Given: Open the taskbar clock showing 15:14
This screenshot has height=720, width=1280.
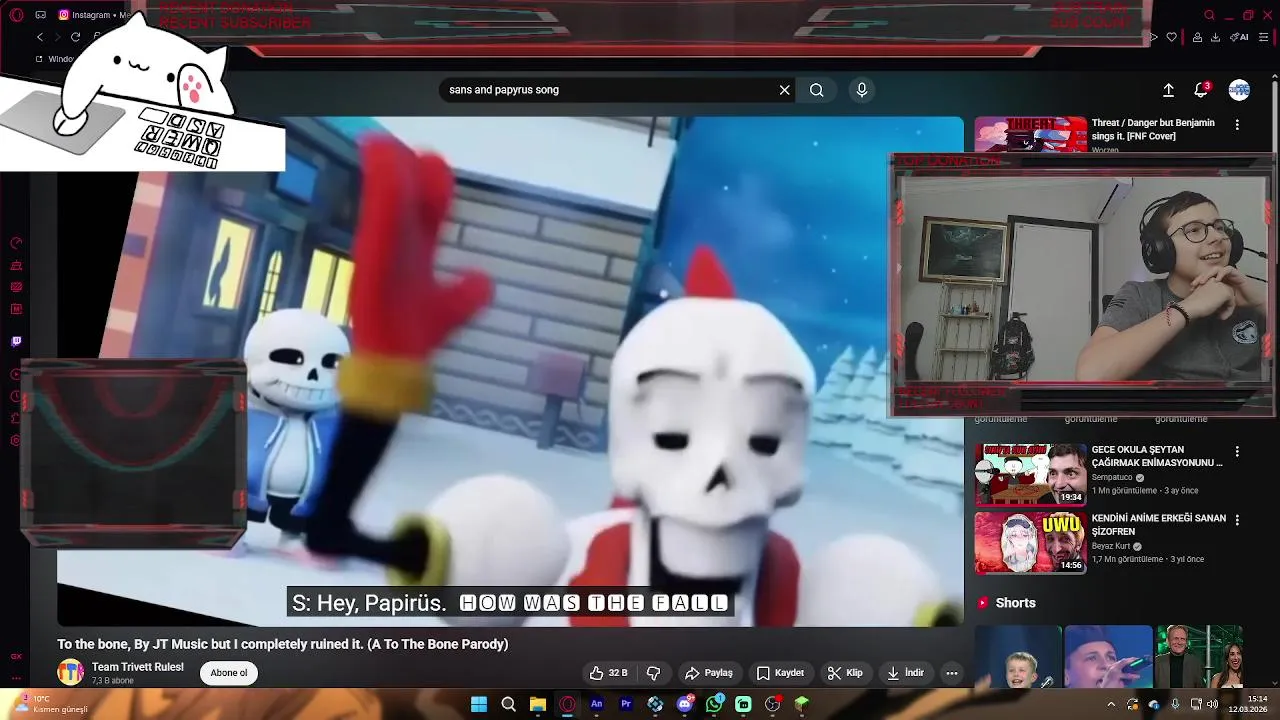Looking at the screenshot, I should tap(1247, 704).
